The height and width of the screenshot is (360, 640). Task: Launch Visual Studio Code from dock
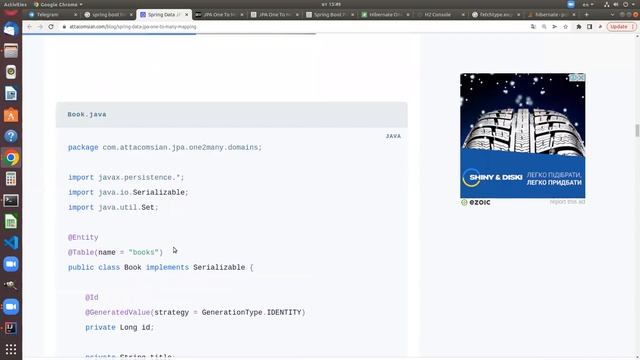11,243
